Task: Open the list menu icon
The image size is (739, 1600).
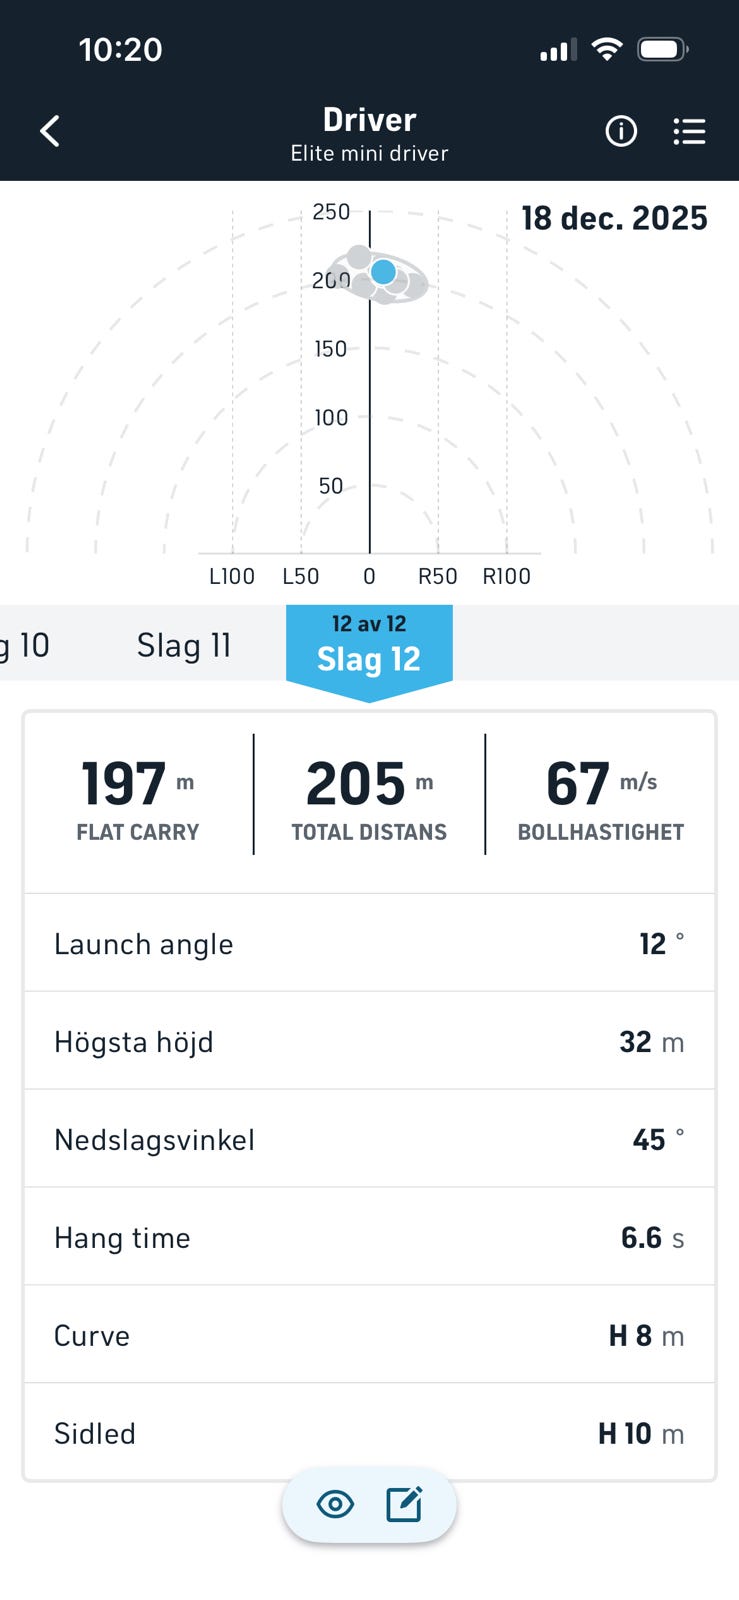Action: coord(689,131)
